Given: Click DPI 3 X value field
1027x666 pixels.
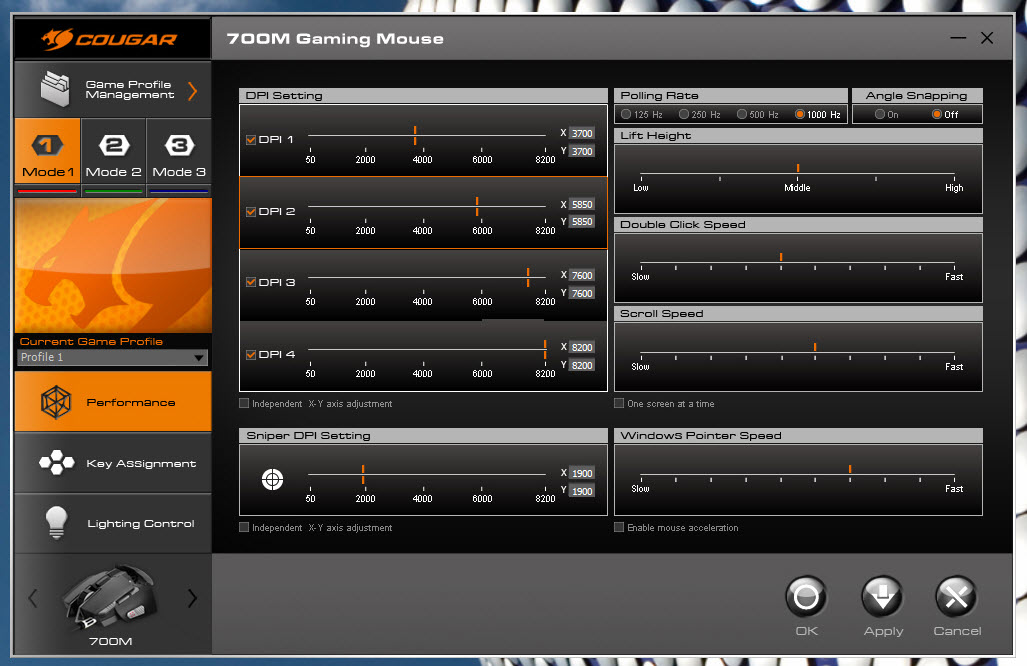Looking at the screenshot, I should pos(582,275).
